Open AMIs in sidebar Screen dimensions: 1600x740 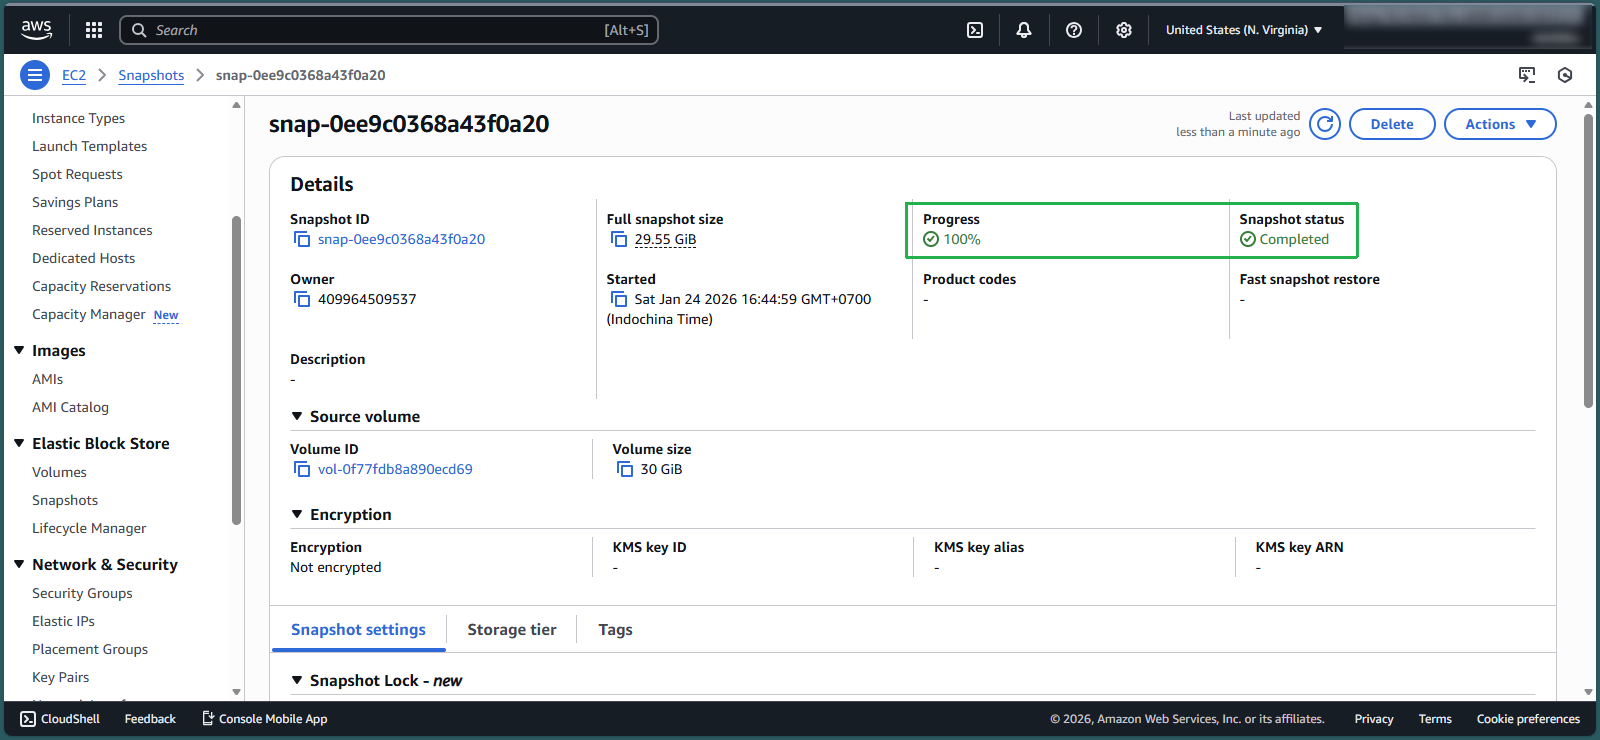tap(47, 379)
